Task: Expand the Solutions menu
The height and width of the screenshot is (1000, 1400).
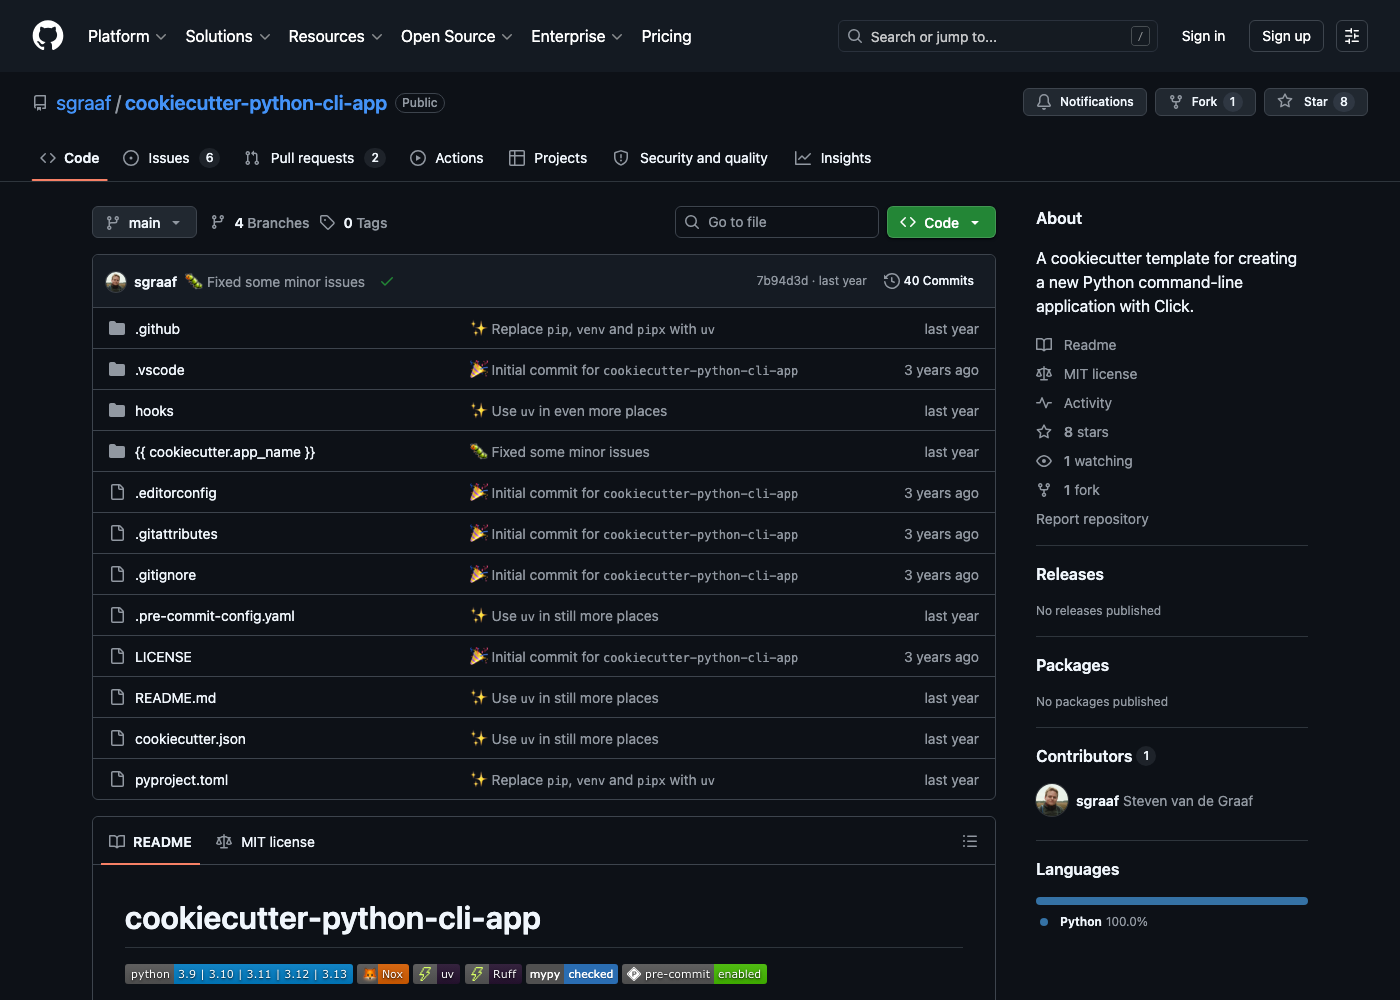Action: [228, 36]
